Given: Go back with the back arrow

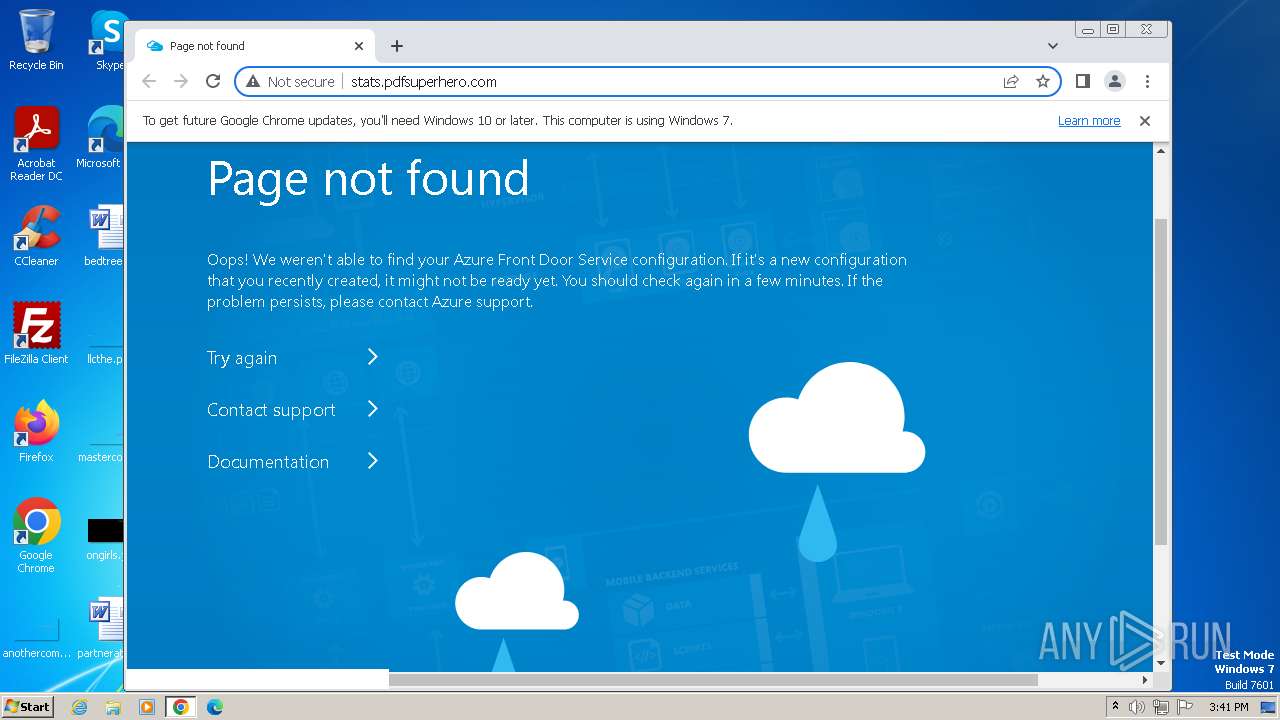Looking at the screenshot, I should tap(149, 82).
